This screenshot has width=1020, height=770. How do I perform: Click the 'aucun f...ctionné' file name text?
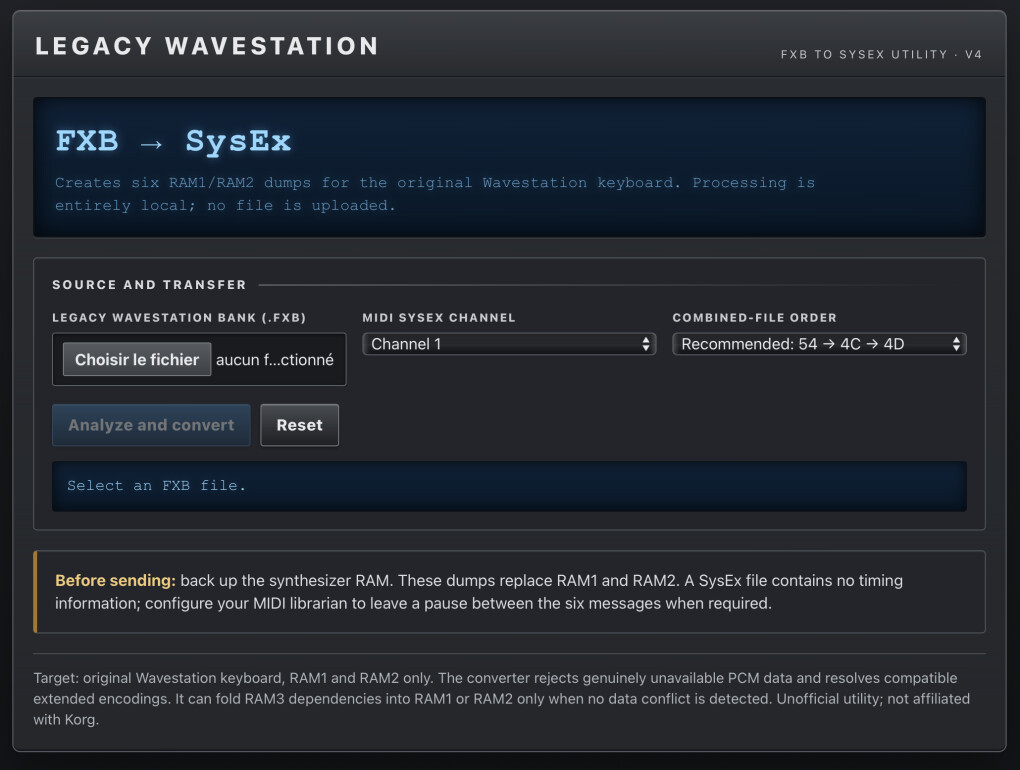point(275,360)
